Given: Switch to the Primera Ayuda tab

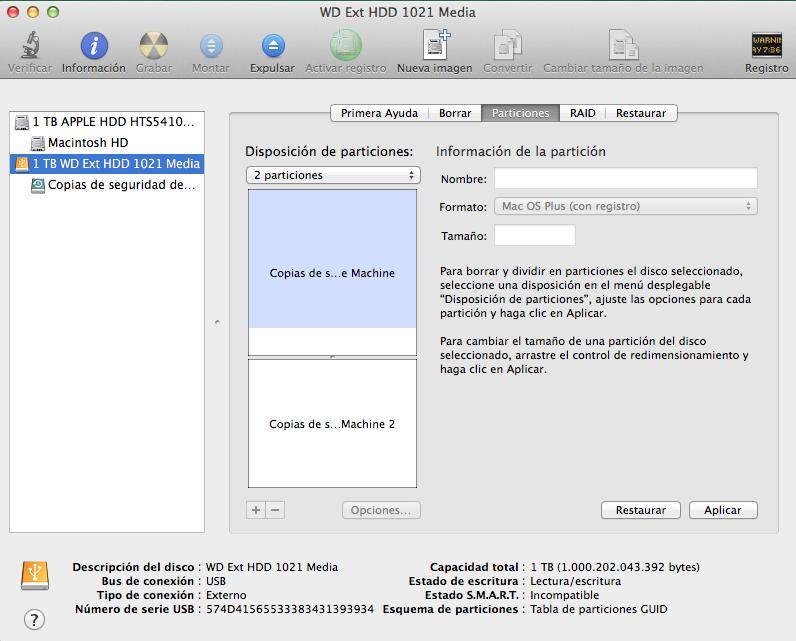Looking at the screenshot, I should coord(379,113).
